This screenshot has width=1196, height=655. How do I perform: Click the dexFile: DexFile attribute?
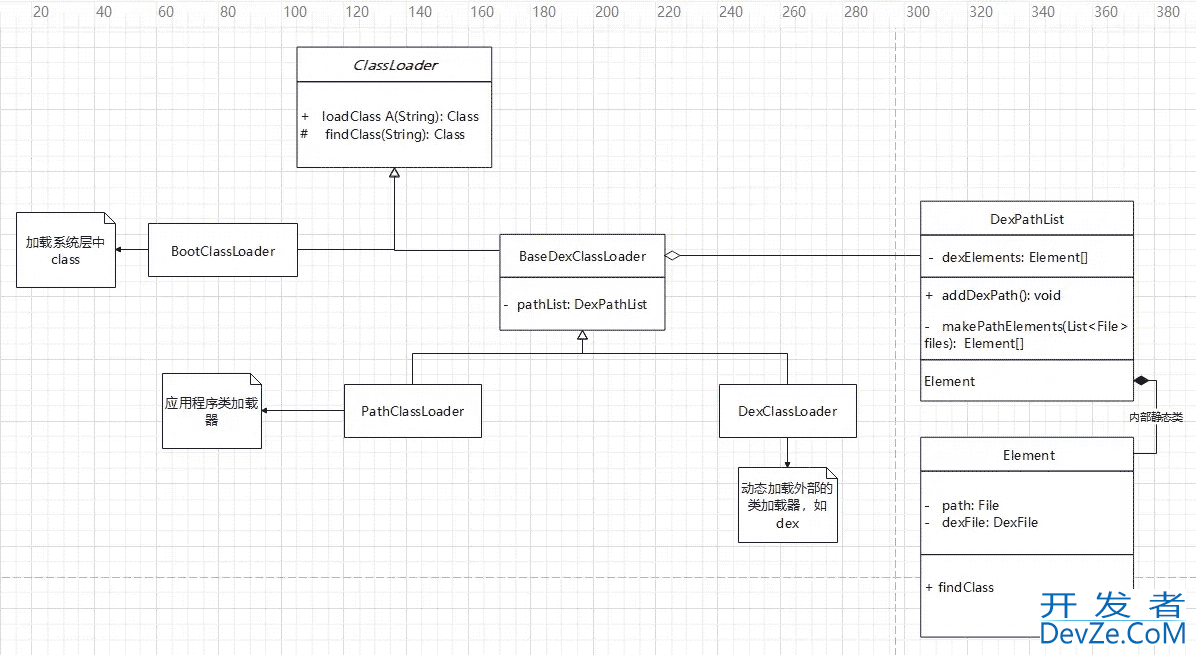click(x=989, y=522)
